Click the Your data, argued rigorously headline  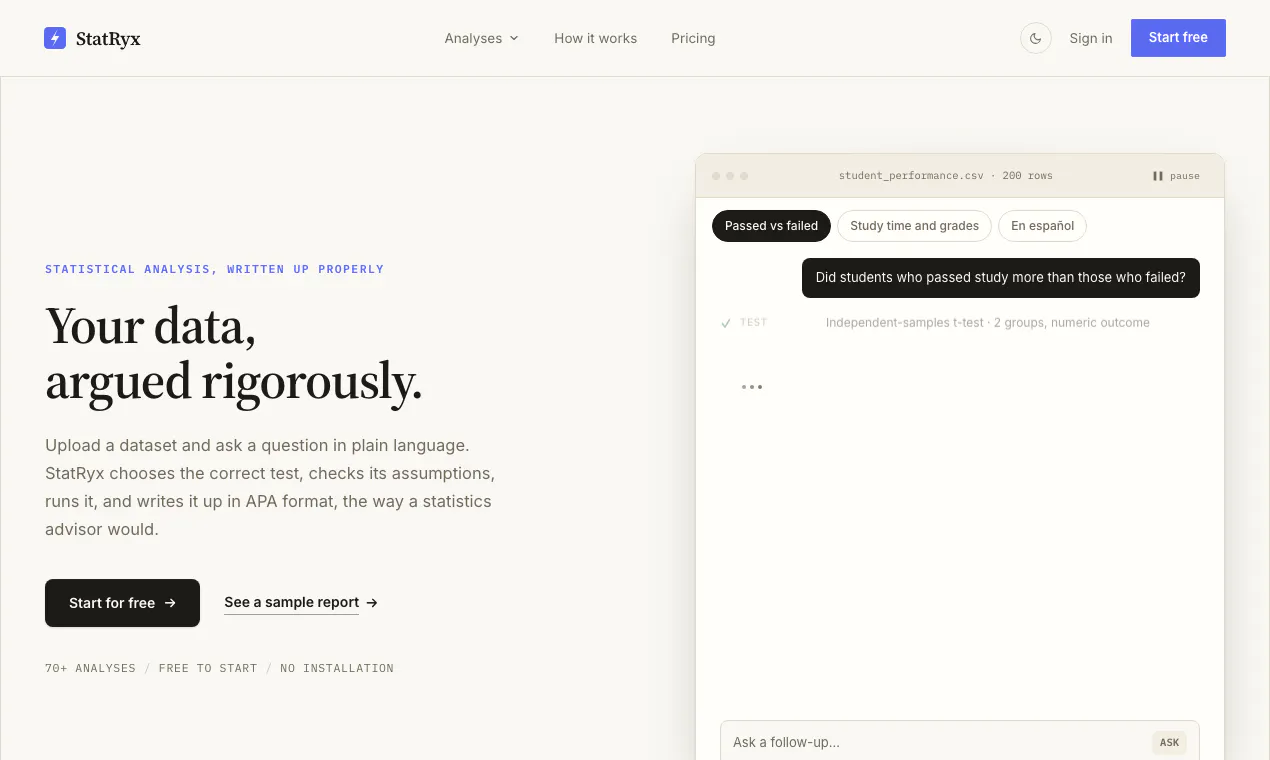[234, 354]
